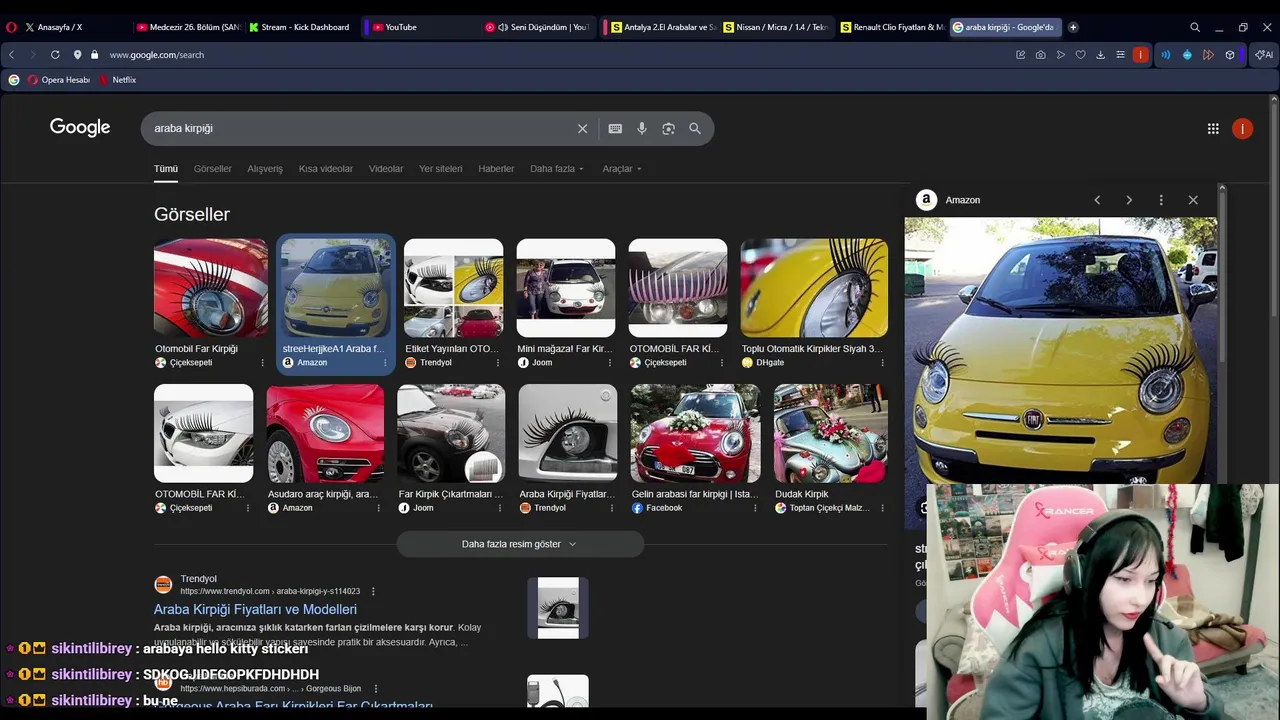Select the Mini mağaza Joom thumbnail

click(566, 288)
